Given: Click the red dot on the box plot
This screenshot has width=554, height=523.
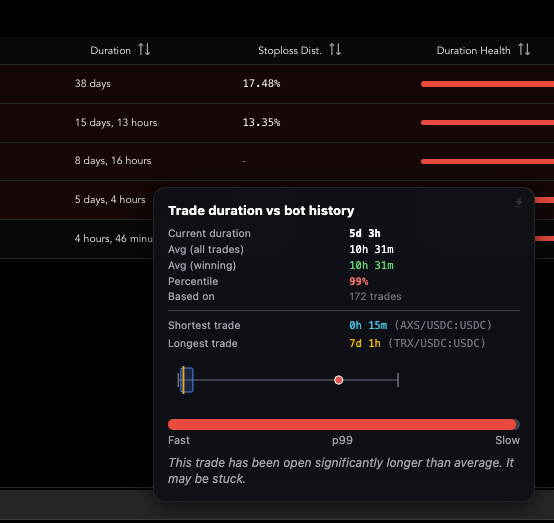Looking at the screenshot, I should point(338,380).
